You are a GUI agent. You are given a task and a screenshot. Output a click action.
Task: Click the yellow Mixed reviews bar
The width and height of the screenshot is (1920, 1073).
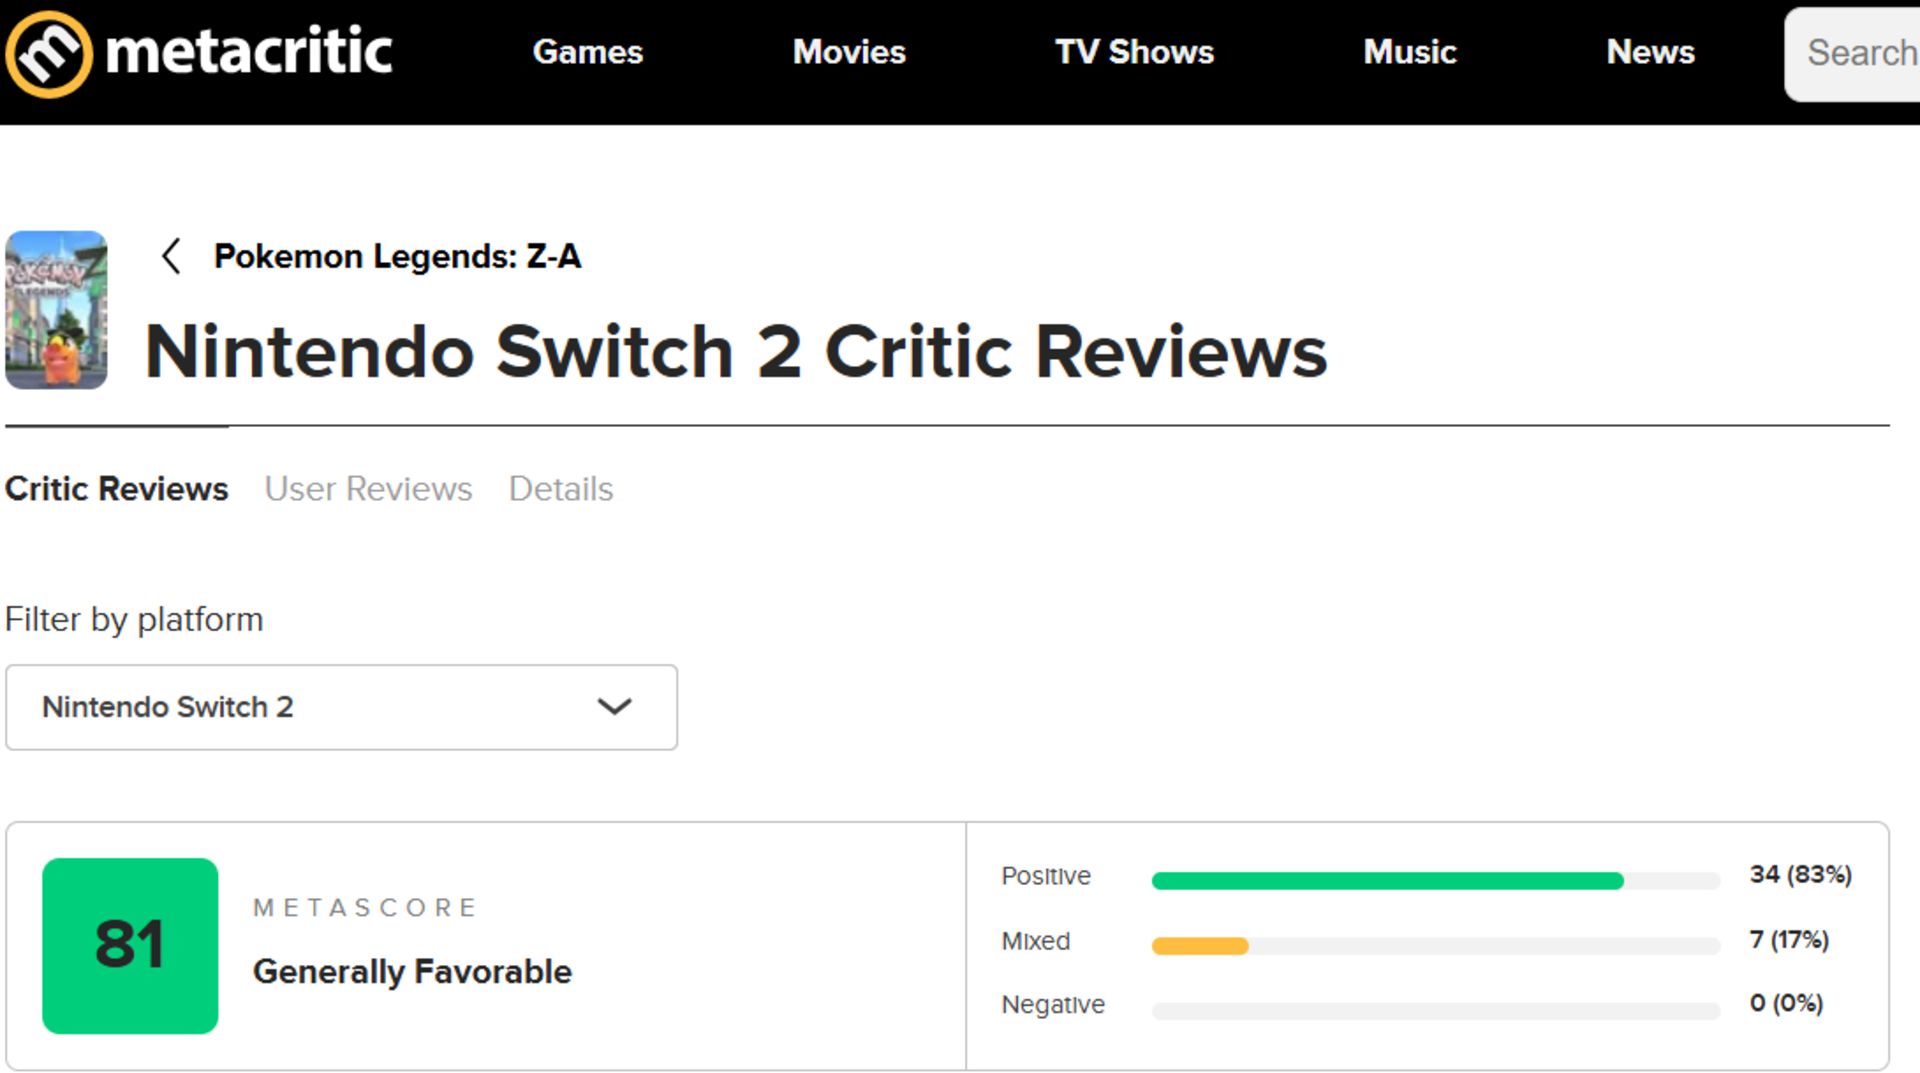pyautogui.click(x=1200, y=946)
